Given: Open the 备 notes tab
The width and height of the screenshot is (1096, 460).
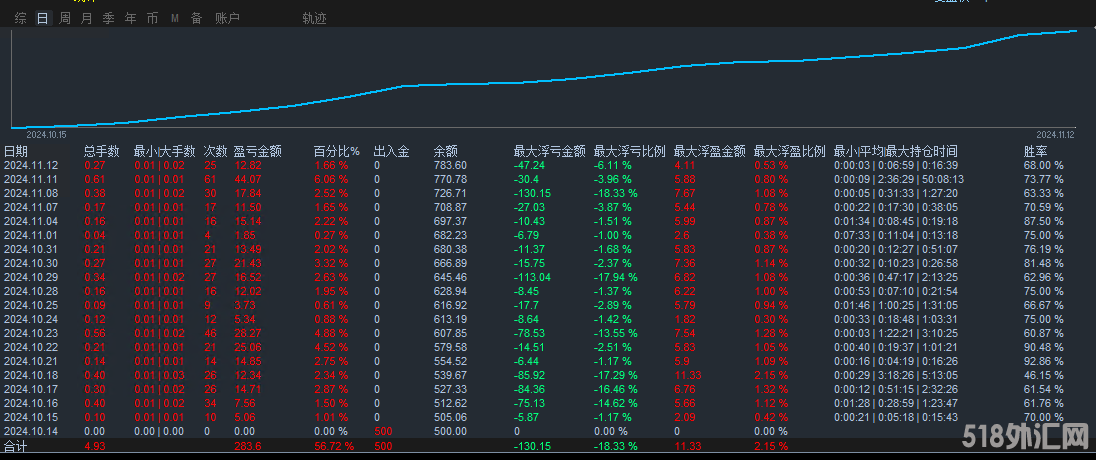Looking at the screenshot, I should 196,18.
